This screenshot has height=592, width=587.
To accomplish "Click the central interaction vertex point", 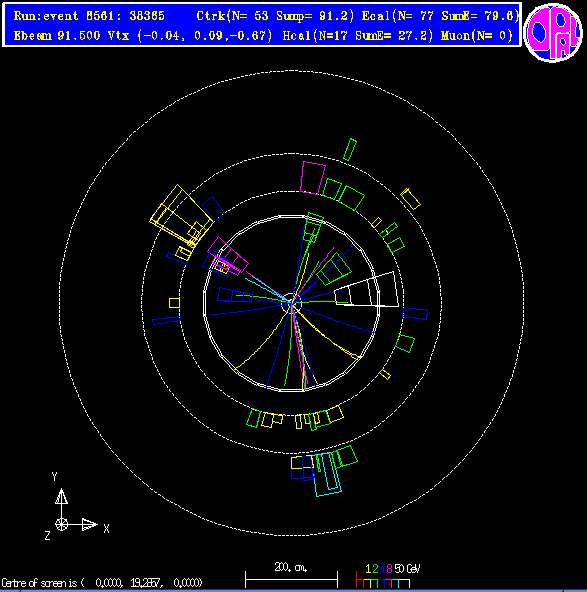I will [292, 302].
